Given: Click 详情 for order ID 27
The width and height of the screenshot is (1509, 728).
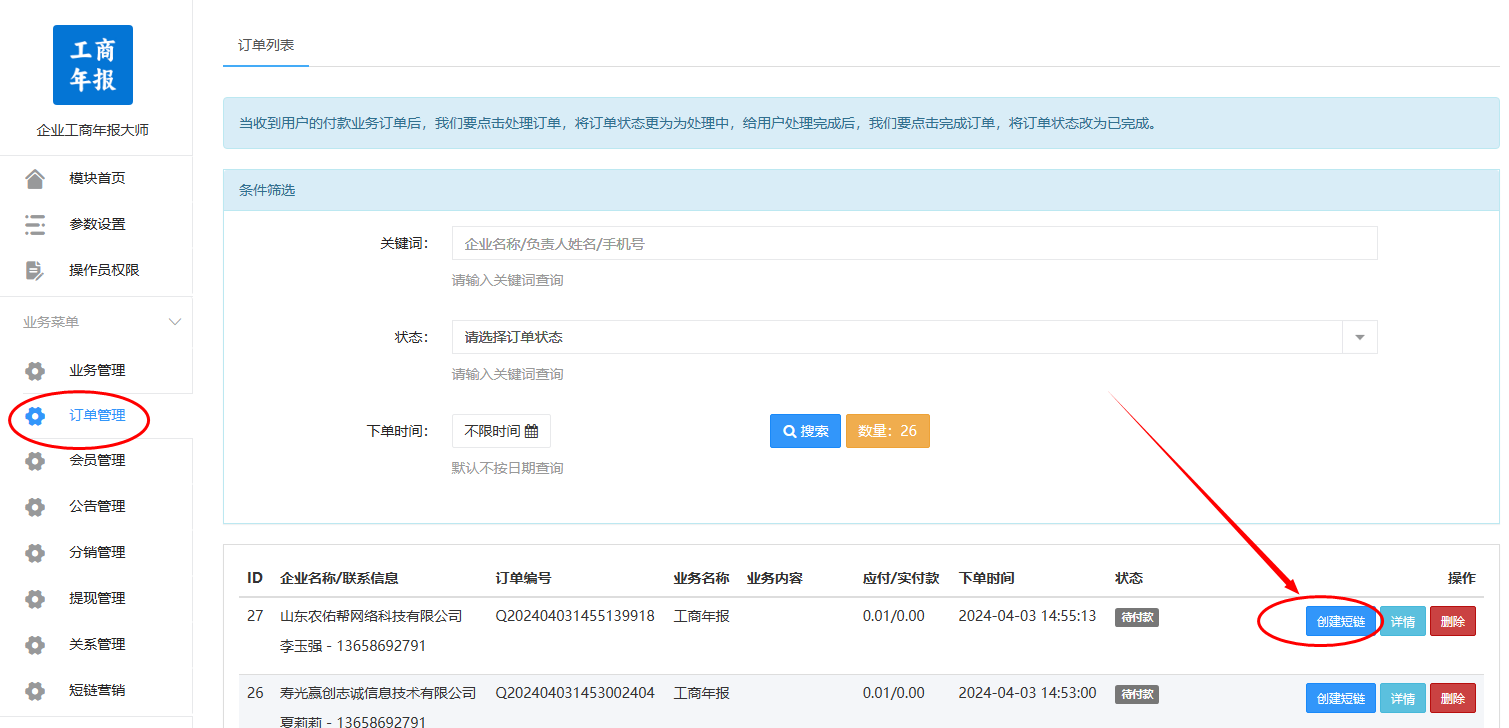Looking at the screenshot, I should click(1403, 621).
